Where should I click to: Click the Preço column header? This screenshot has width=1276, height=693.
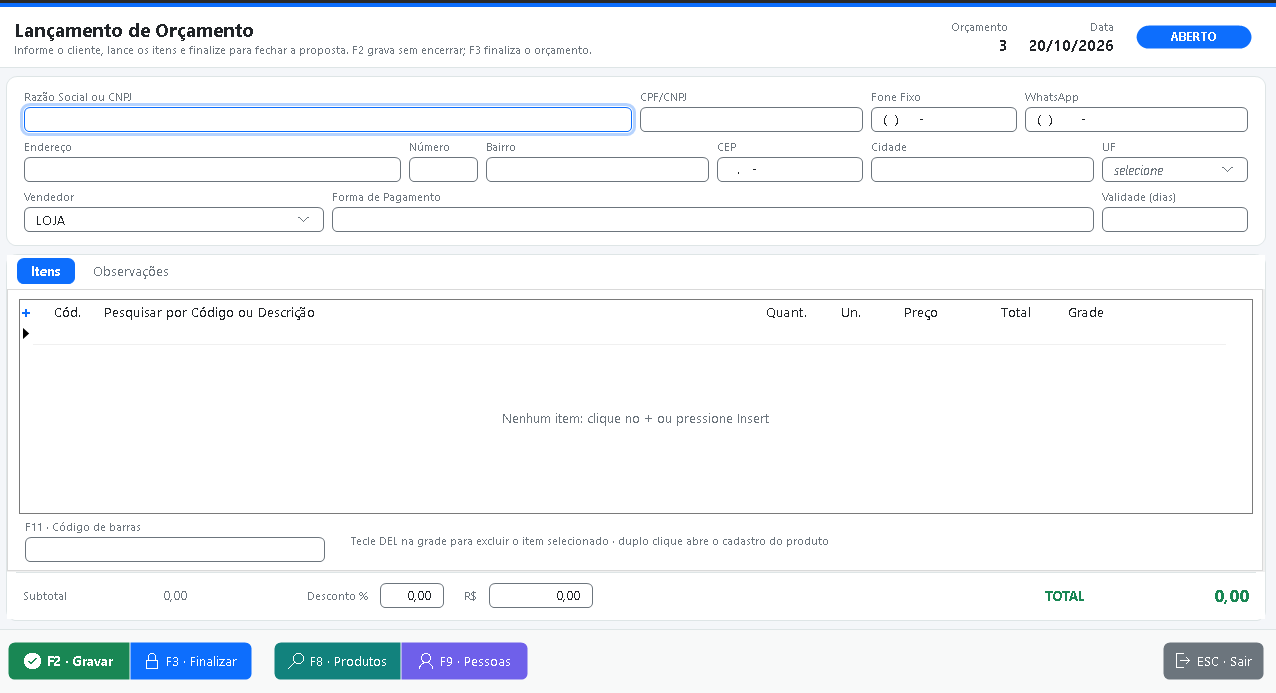coord(921,313)
